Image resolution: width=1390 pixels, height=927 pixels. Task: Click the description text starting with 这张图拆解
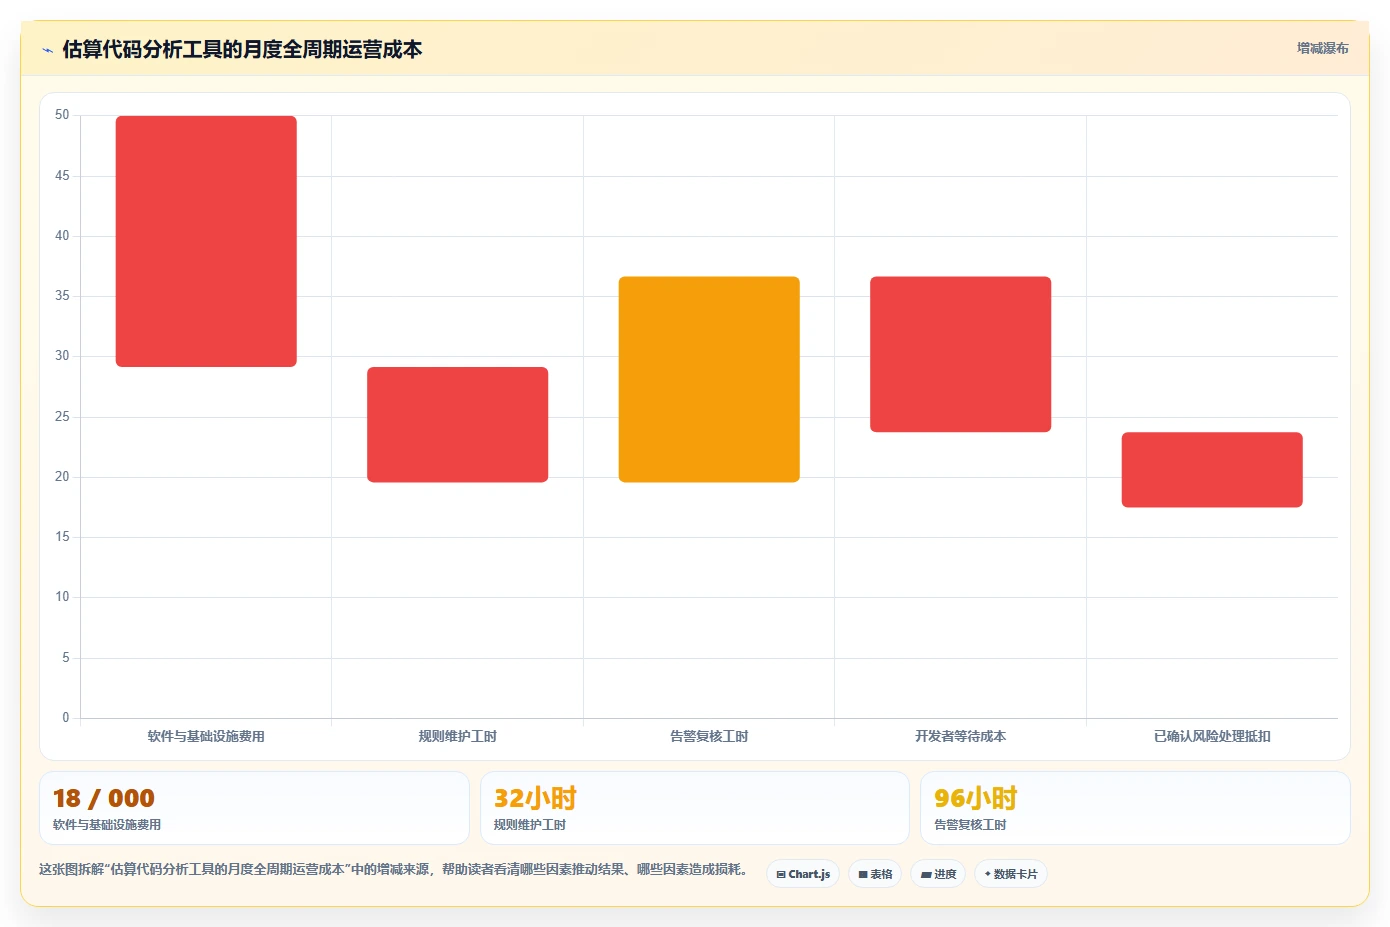(x=394, y=869)
